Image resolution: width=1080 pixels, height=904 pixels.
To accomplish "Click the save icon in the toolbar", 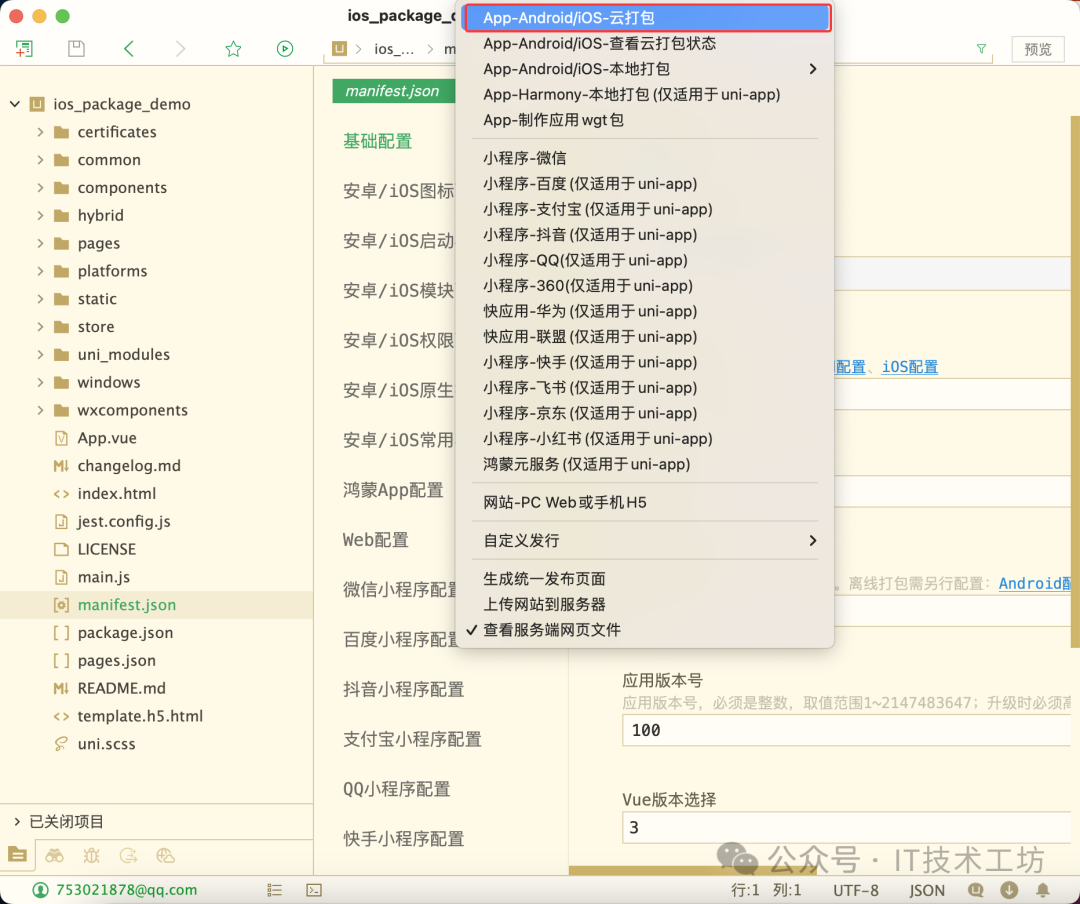I will coord(76,47).
